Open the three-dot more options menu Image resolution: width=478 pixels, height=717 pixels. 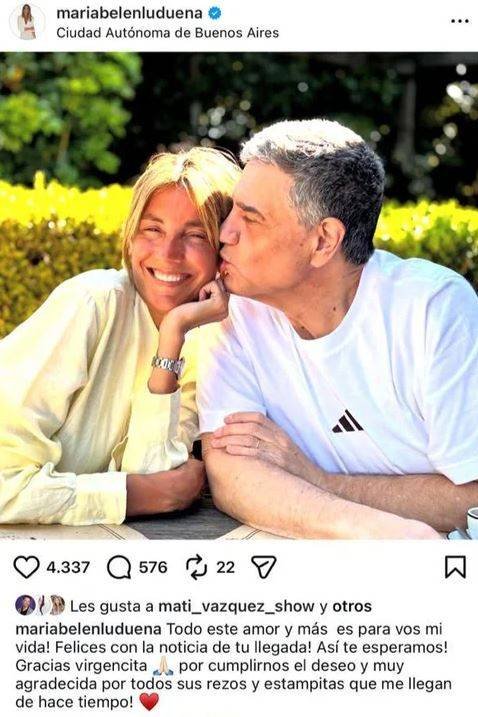click(459, 21)
